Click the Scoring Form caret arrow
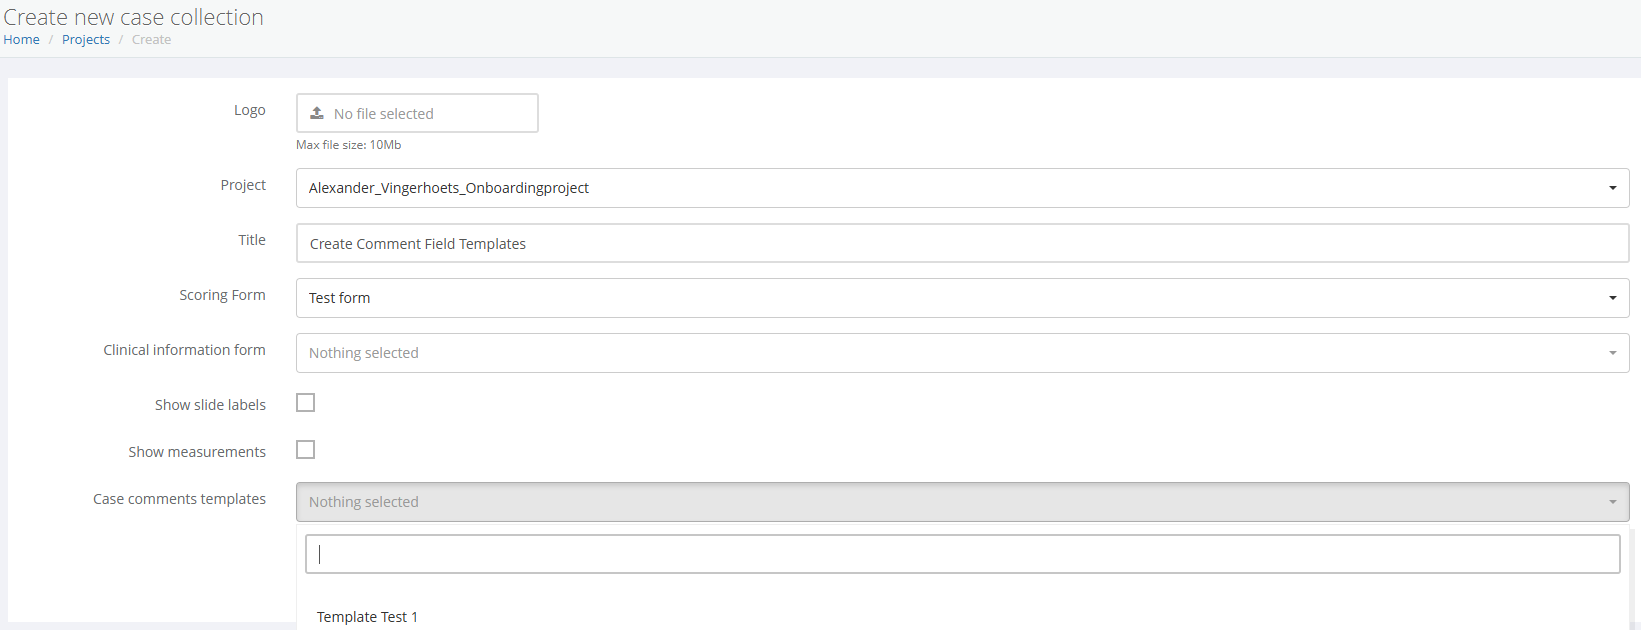The height and width of the screenshot is (630, 1641). click(1612, 298)
